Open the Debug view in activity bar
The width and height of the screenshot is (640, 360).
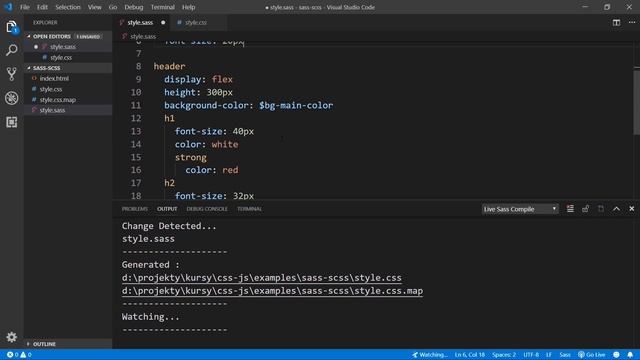pyautogui.click(x=11, y=98)
